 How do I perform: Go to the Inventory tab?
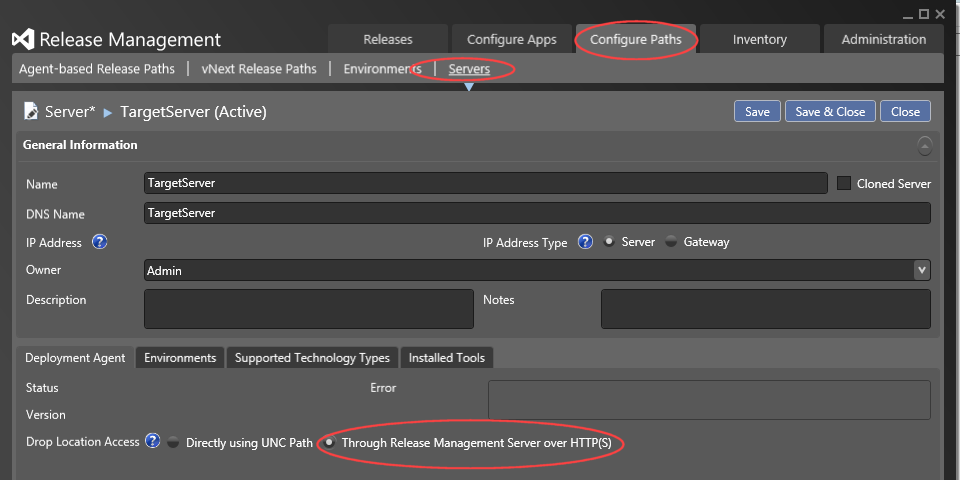click(760, 39)
